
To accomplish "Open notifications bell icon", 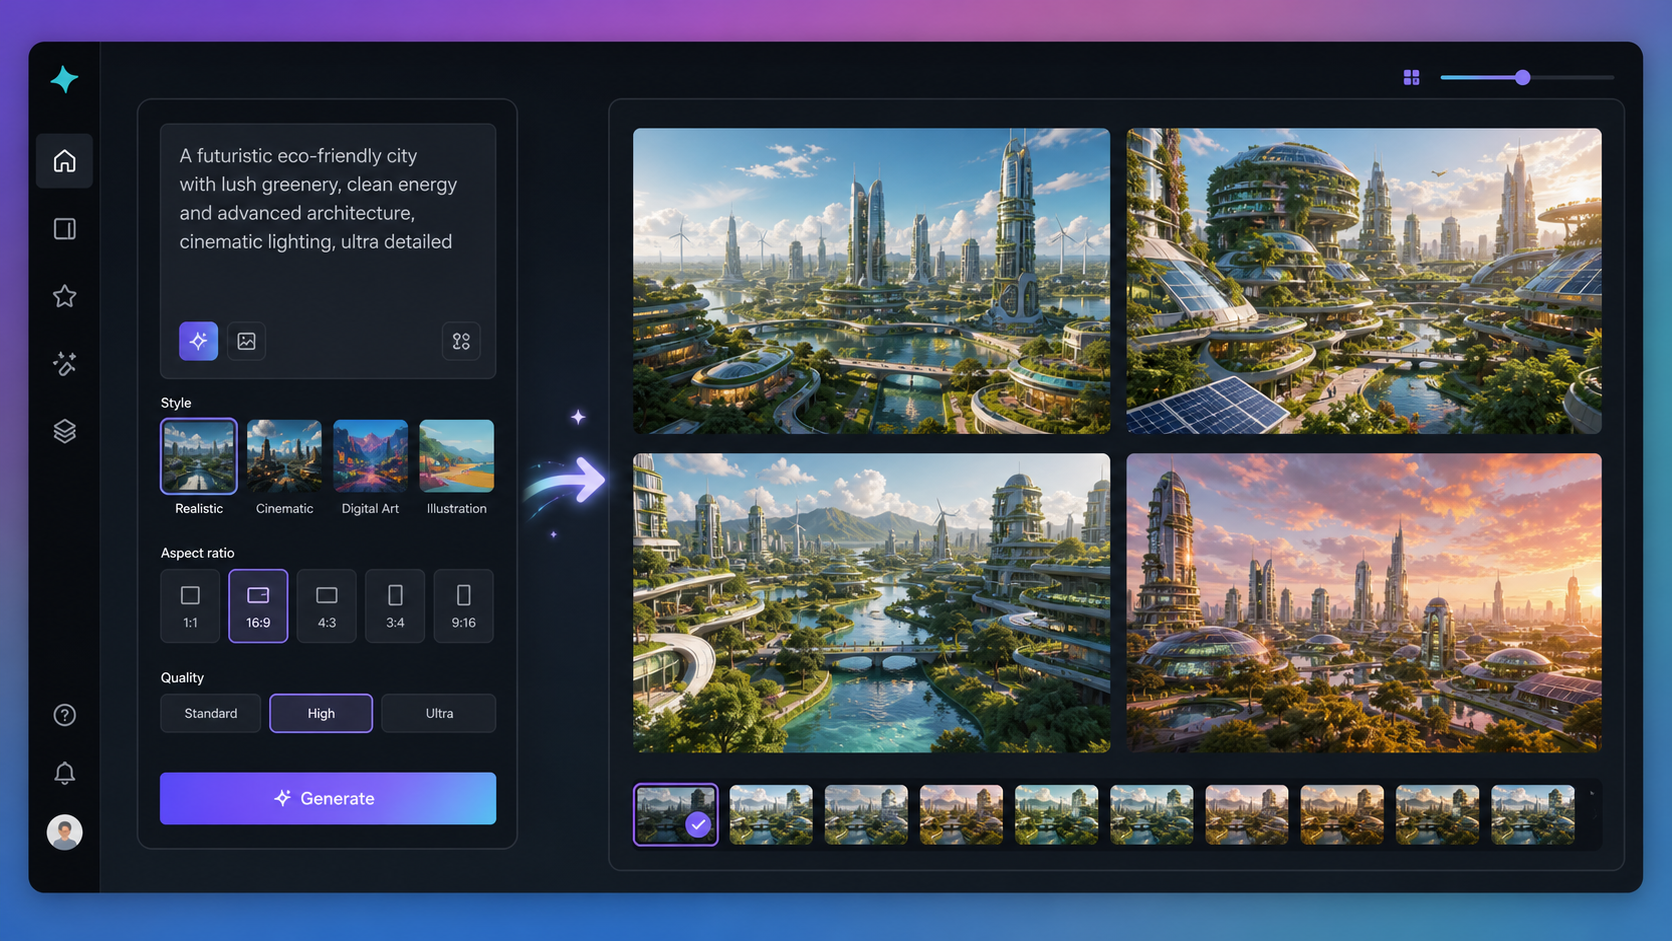I will point(64,773).
